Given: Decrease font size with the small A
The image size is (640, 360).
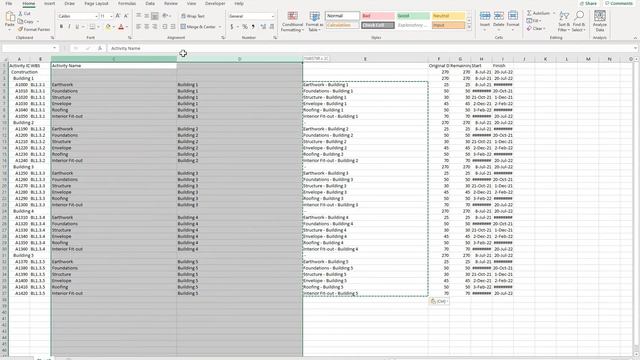Looking at the screenshot, I should (x=126, y=16).
